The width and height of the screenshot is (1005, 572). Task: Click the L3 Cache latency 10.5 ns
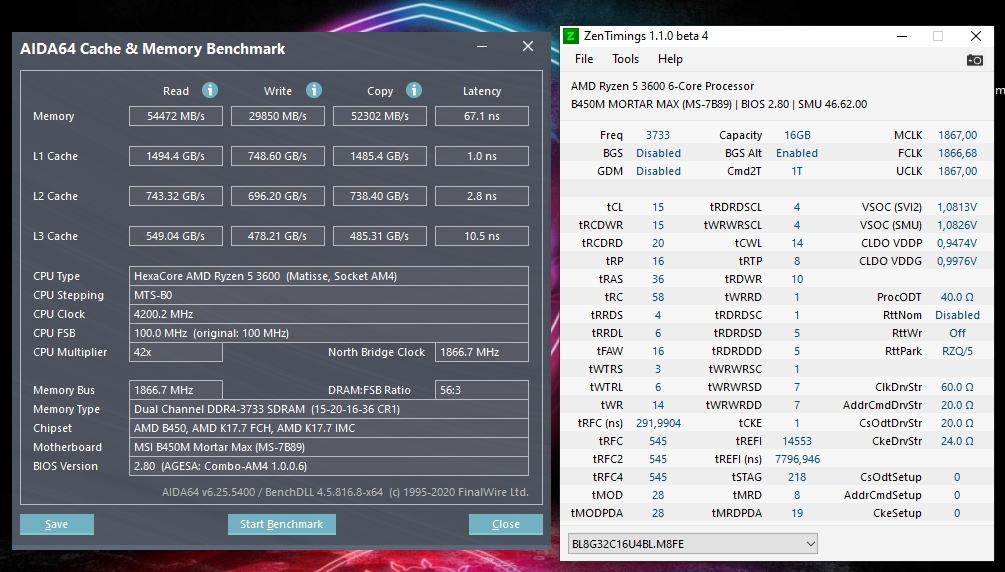click(482, 236)
